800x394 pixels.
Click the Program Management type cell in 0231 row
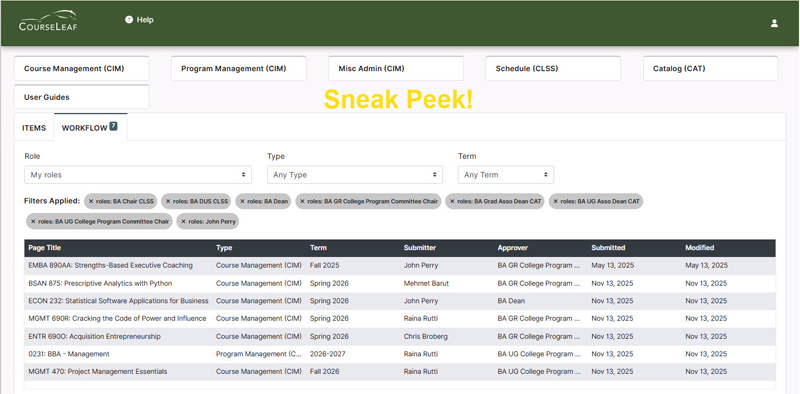tap(259, 354)
